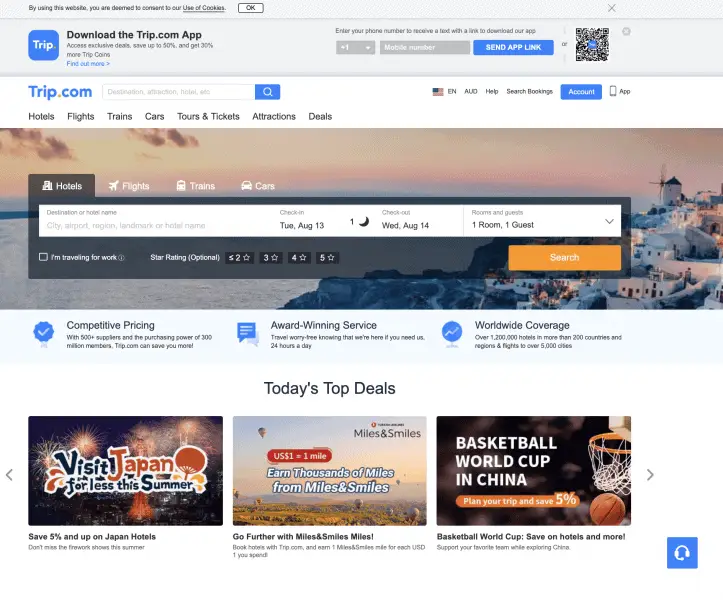Open the +1 country code dropdown
Image resolution: width=723 pixels, height=600 pixels.
(355, 48)
